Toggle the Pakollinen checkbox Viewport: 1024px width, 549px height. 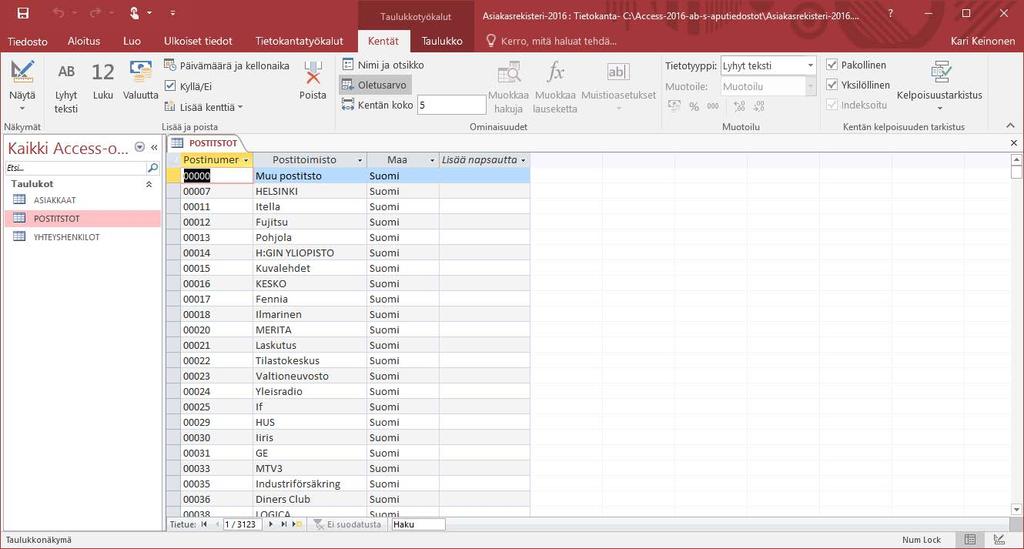[832, 65]
